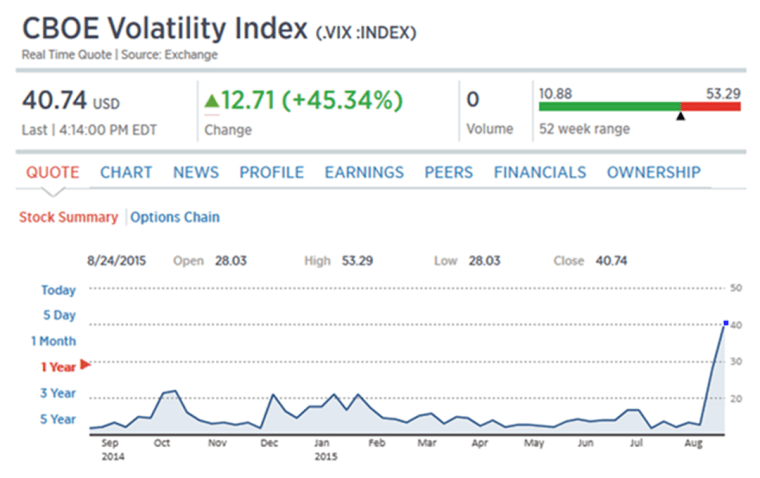Open the FINANCIALS tab

click(539, 172)
